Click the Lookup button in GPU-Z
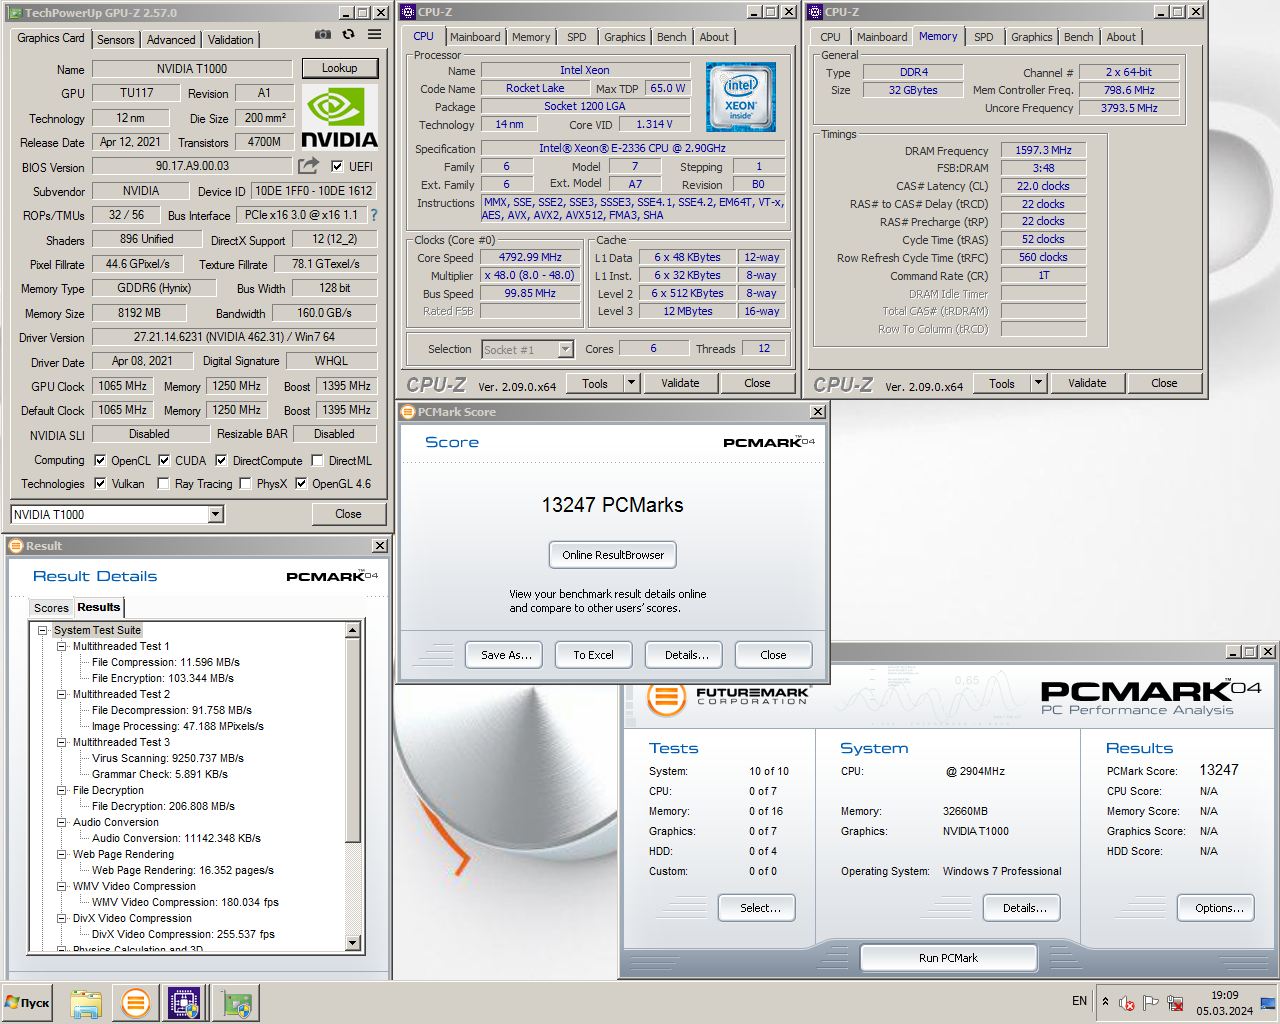Screen dimensions: 1280x1024 click(340, 68)
